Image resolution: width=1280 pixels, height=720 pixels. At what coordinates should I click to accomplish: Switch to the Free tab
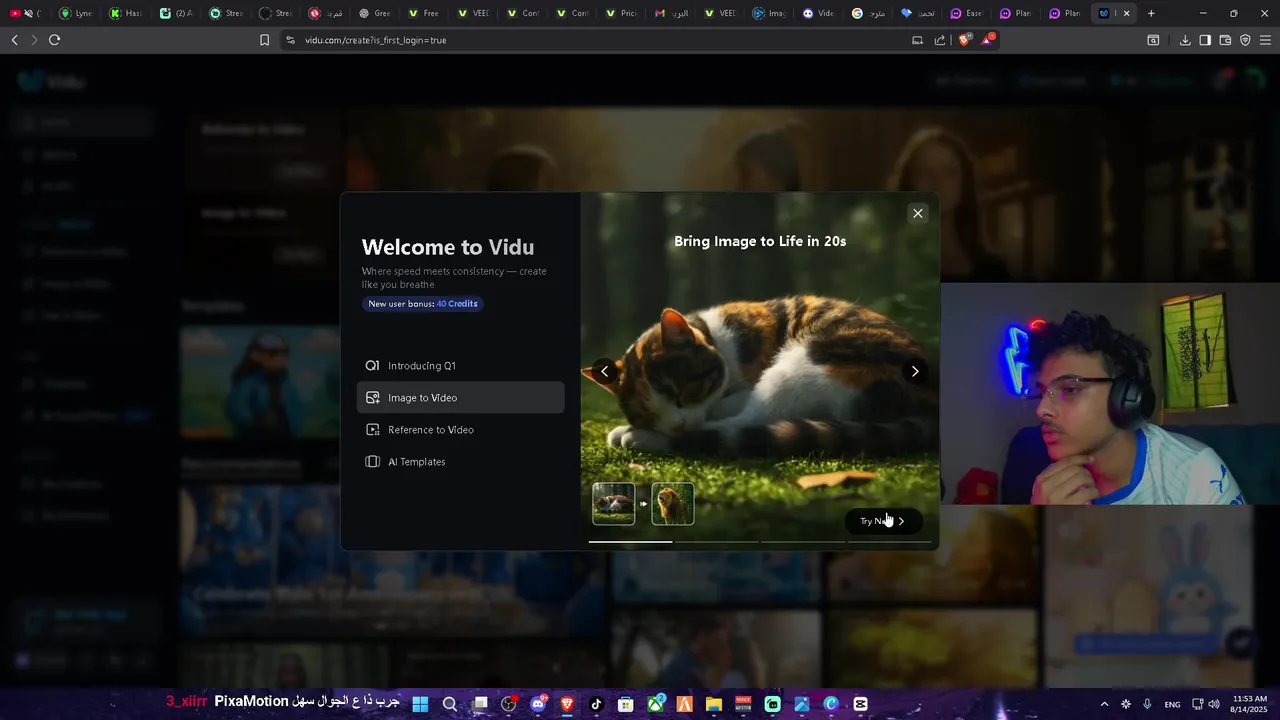pyautogui.click(x=422, y=13)
